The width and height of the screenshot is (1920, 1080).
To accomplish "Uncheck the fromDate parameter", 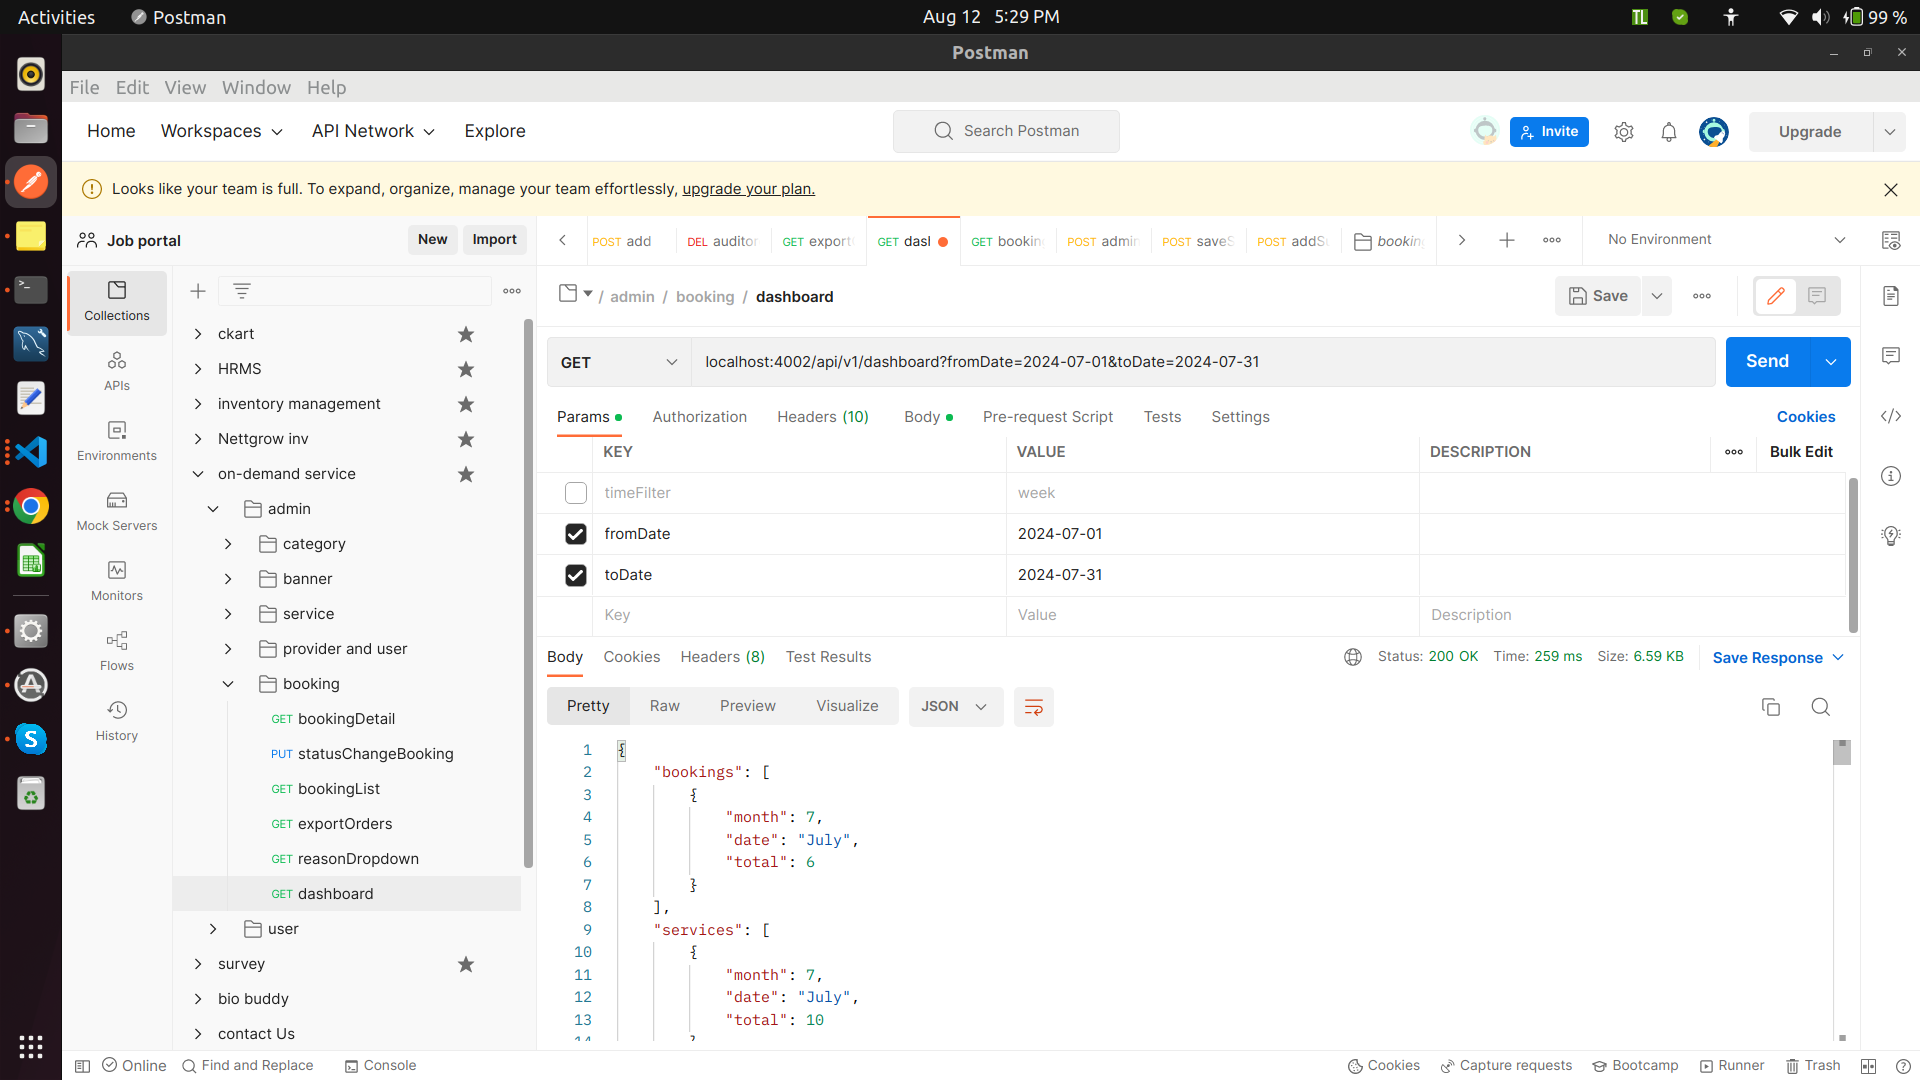I will (x=575, y=534).
